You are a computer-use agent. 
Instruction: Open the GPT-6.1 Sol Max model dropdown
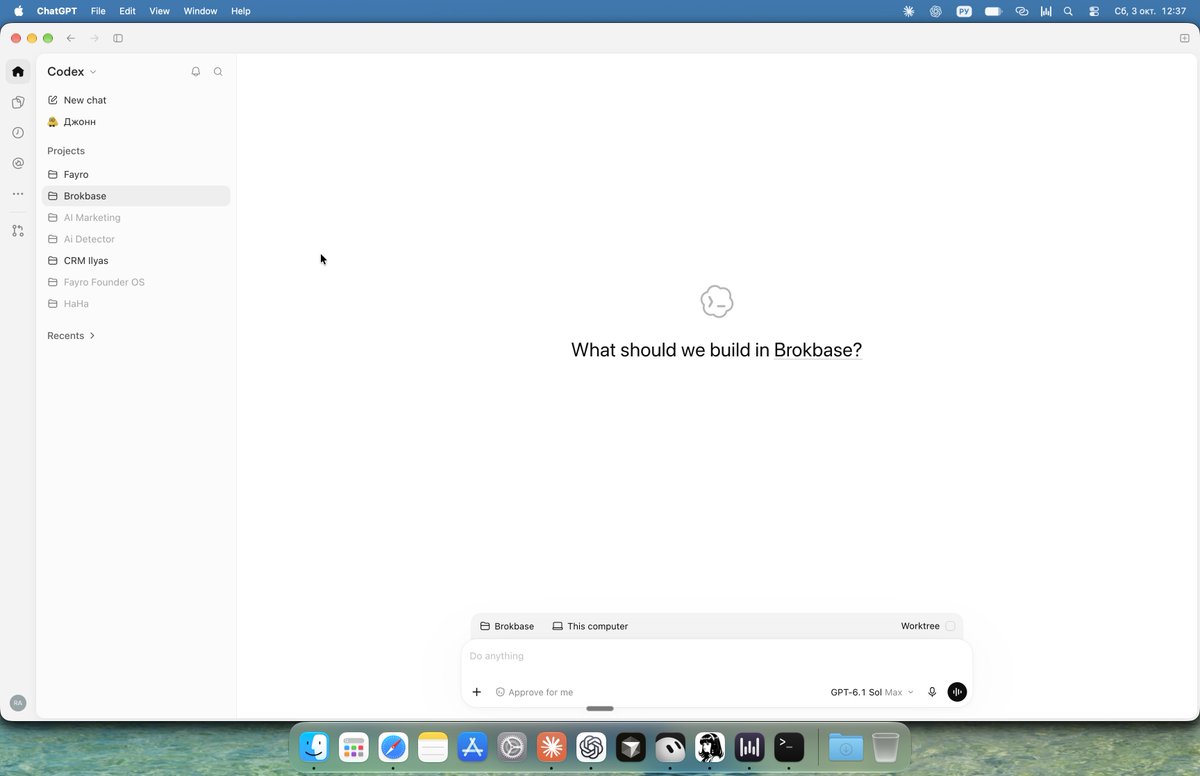tap(872, 692)
